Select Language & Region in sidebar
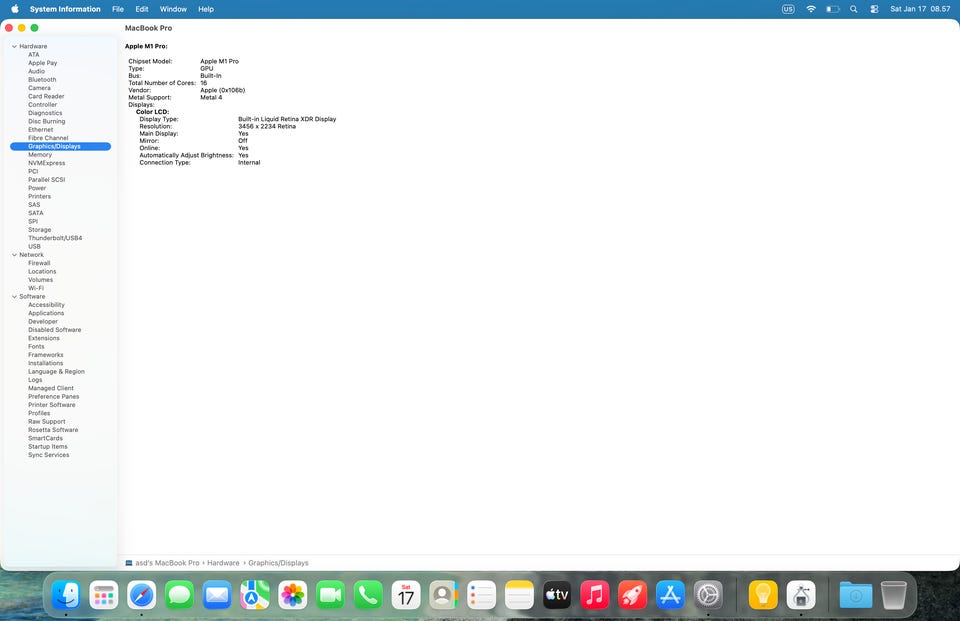 [56, 372]
